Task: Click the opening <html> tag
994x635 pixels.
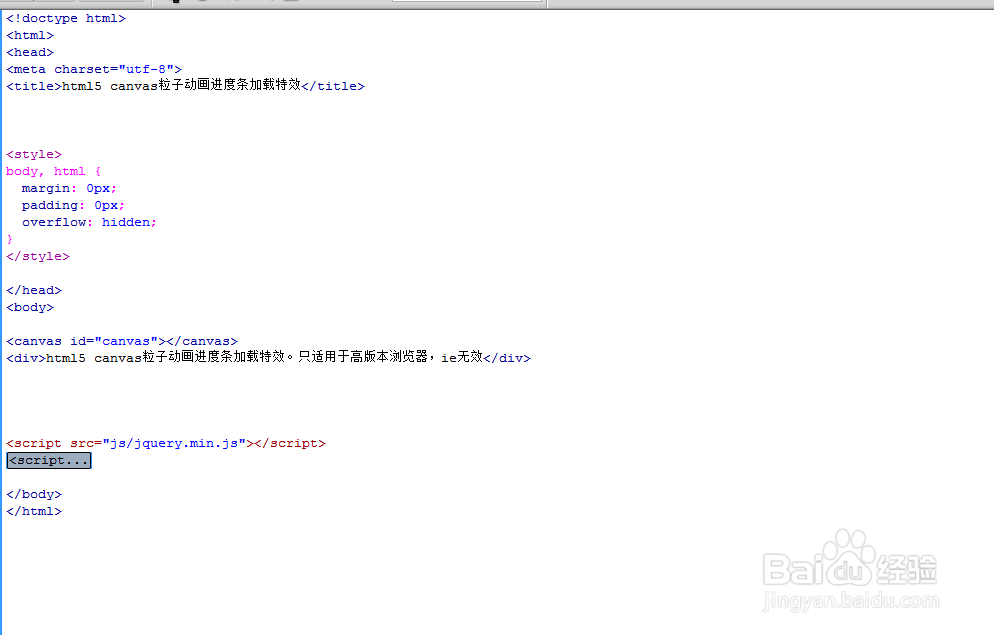Action: (x=30, y=35)
